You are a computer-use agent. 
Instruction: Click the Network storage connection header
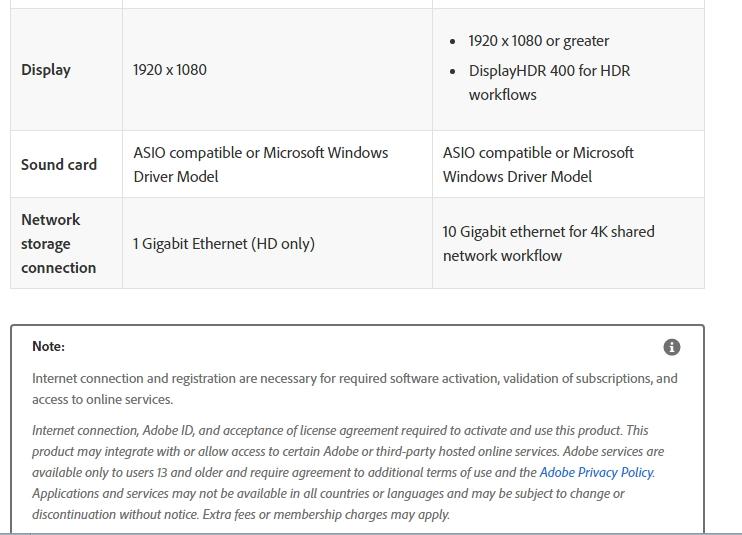click(x=59, y=244)
